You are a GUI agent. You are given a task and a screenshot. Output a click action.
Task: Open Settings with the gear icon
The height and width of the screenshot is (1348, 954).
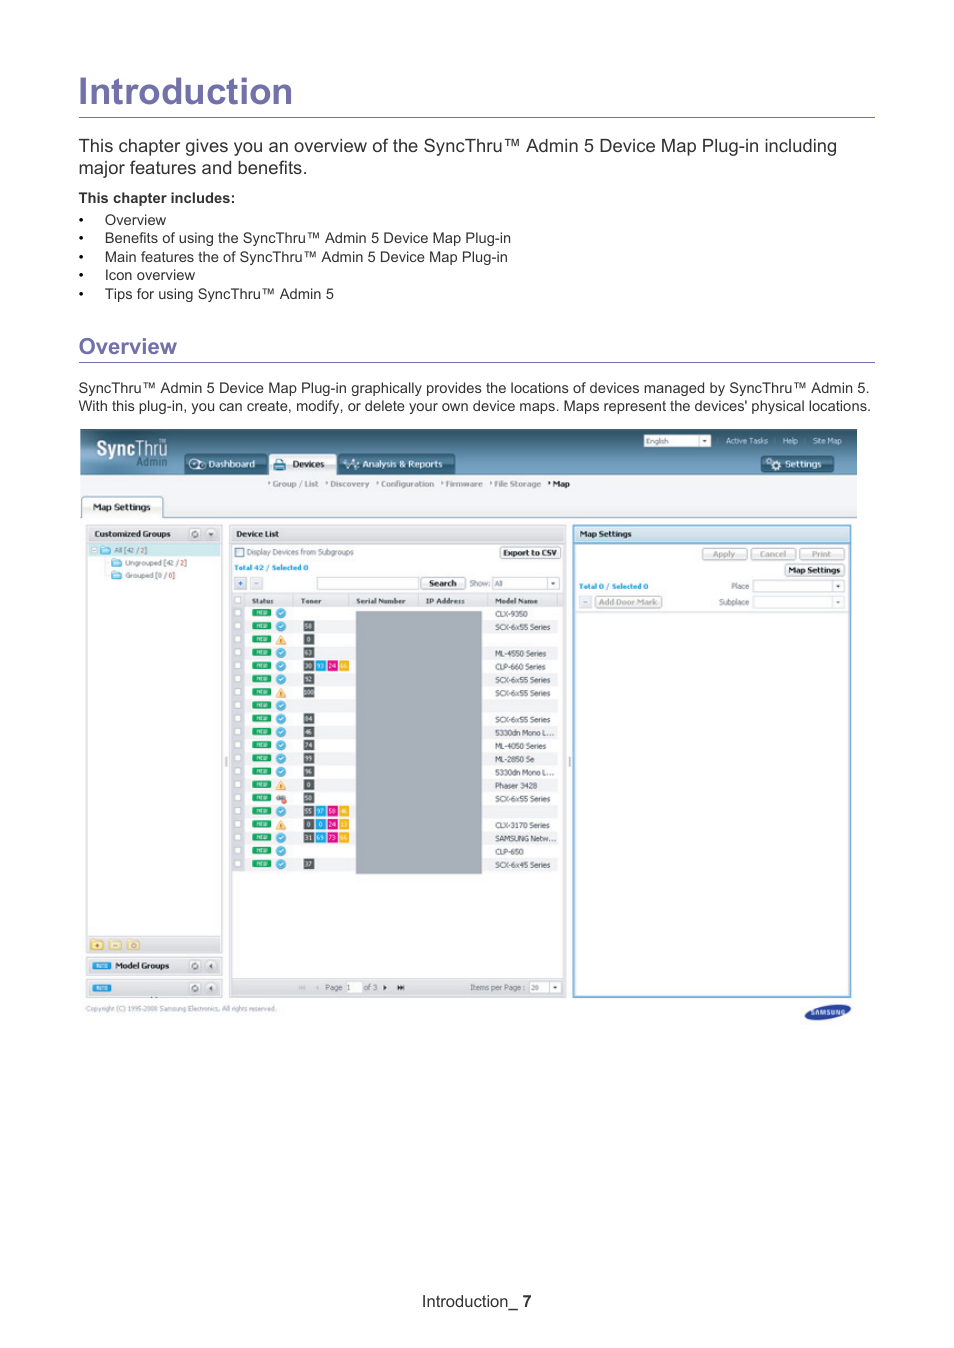tap(796, 464)
